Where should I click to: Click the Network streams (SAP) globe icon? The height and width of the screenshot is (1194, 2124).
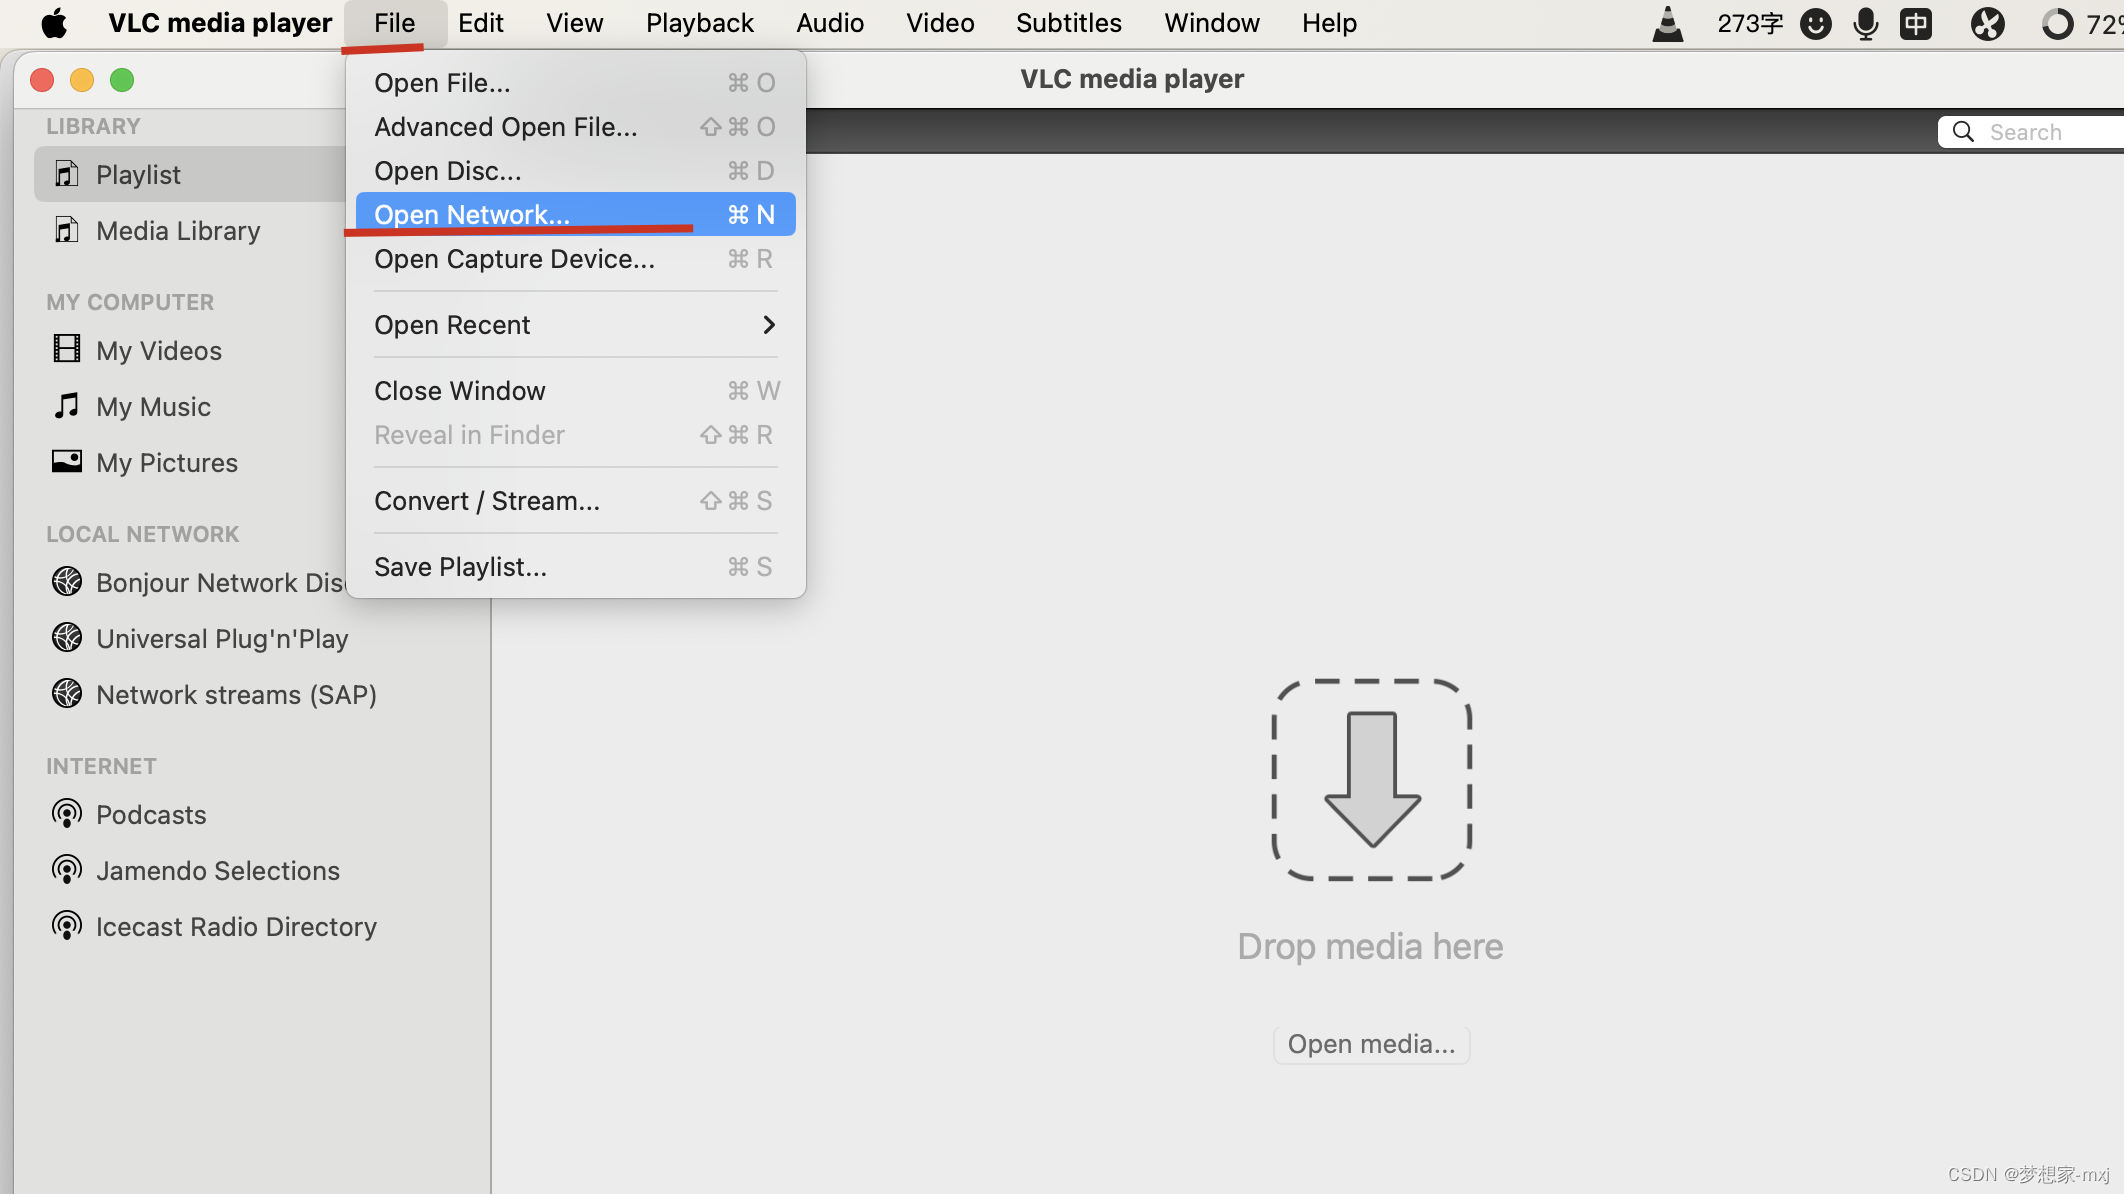point(67,693)
